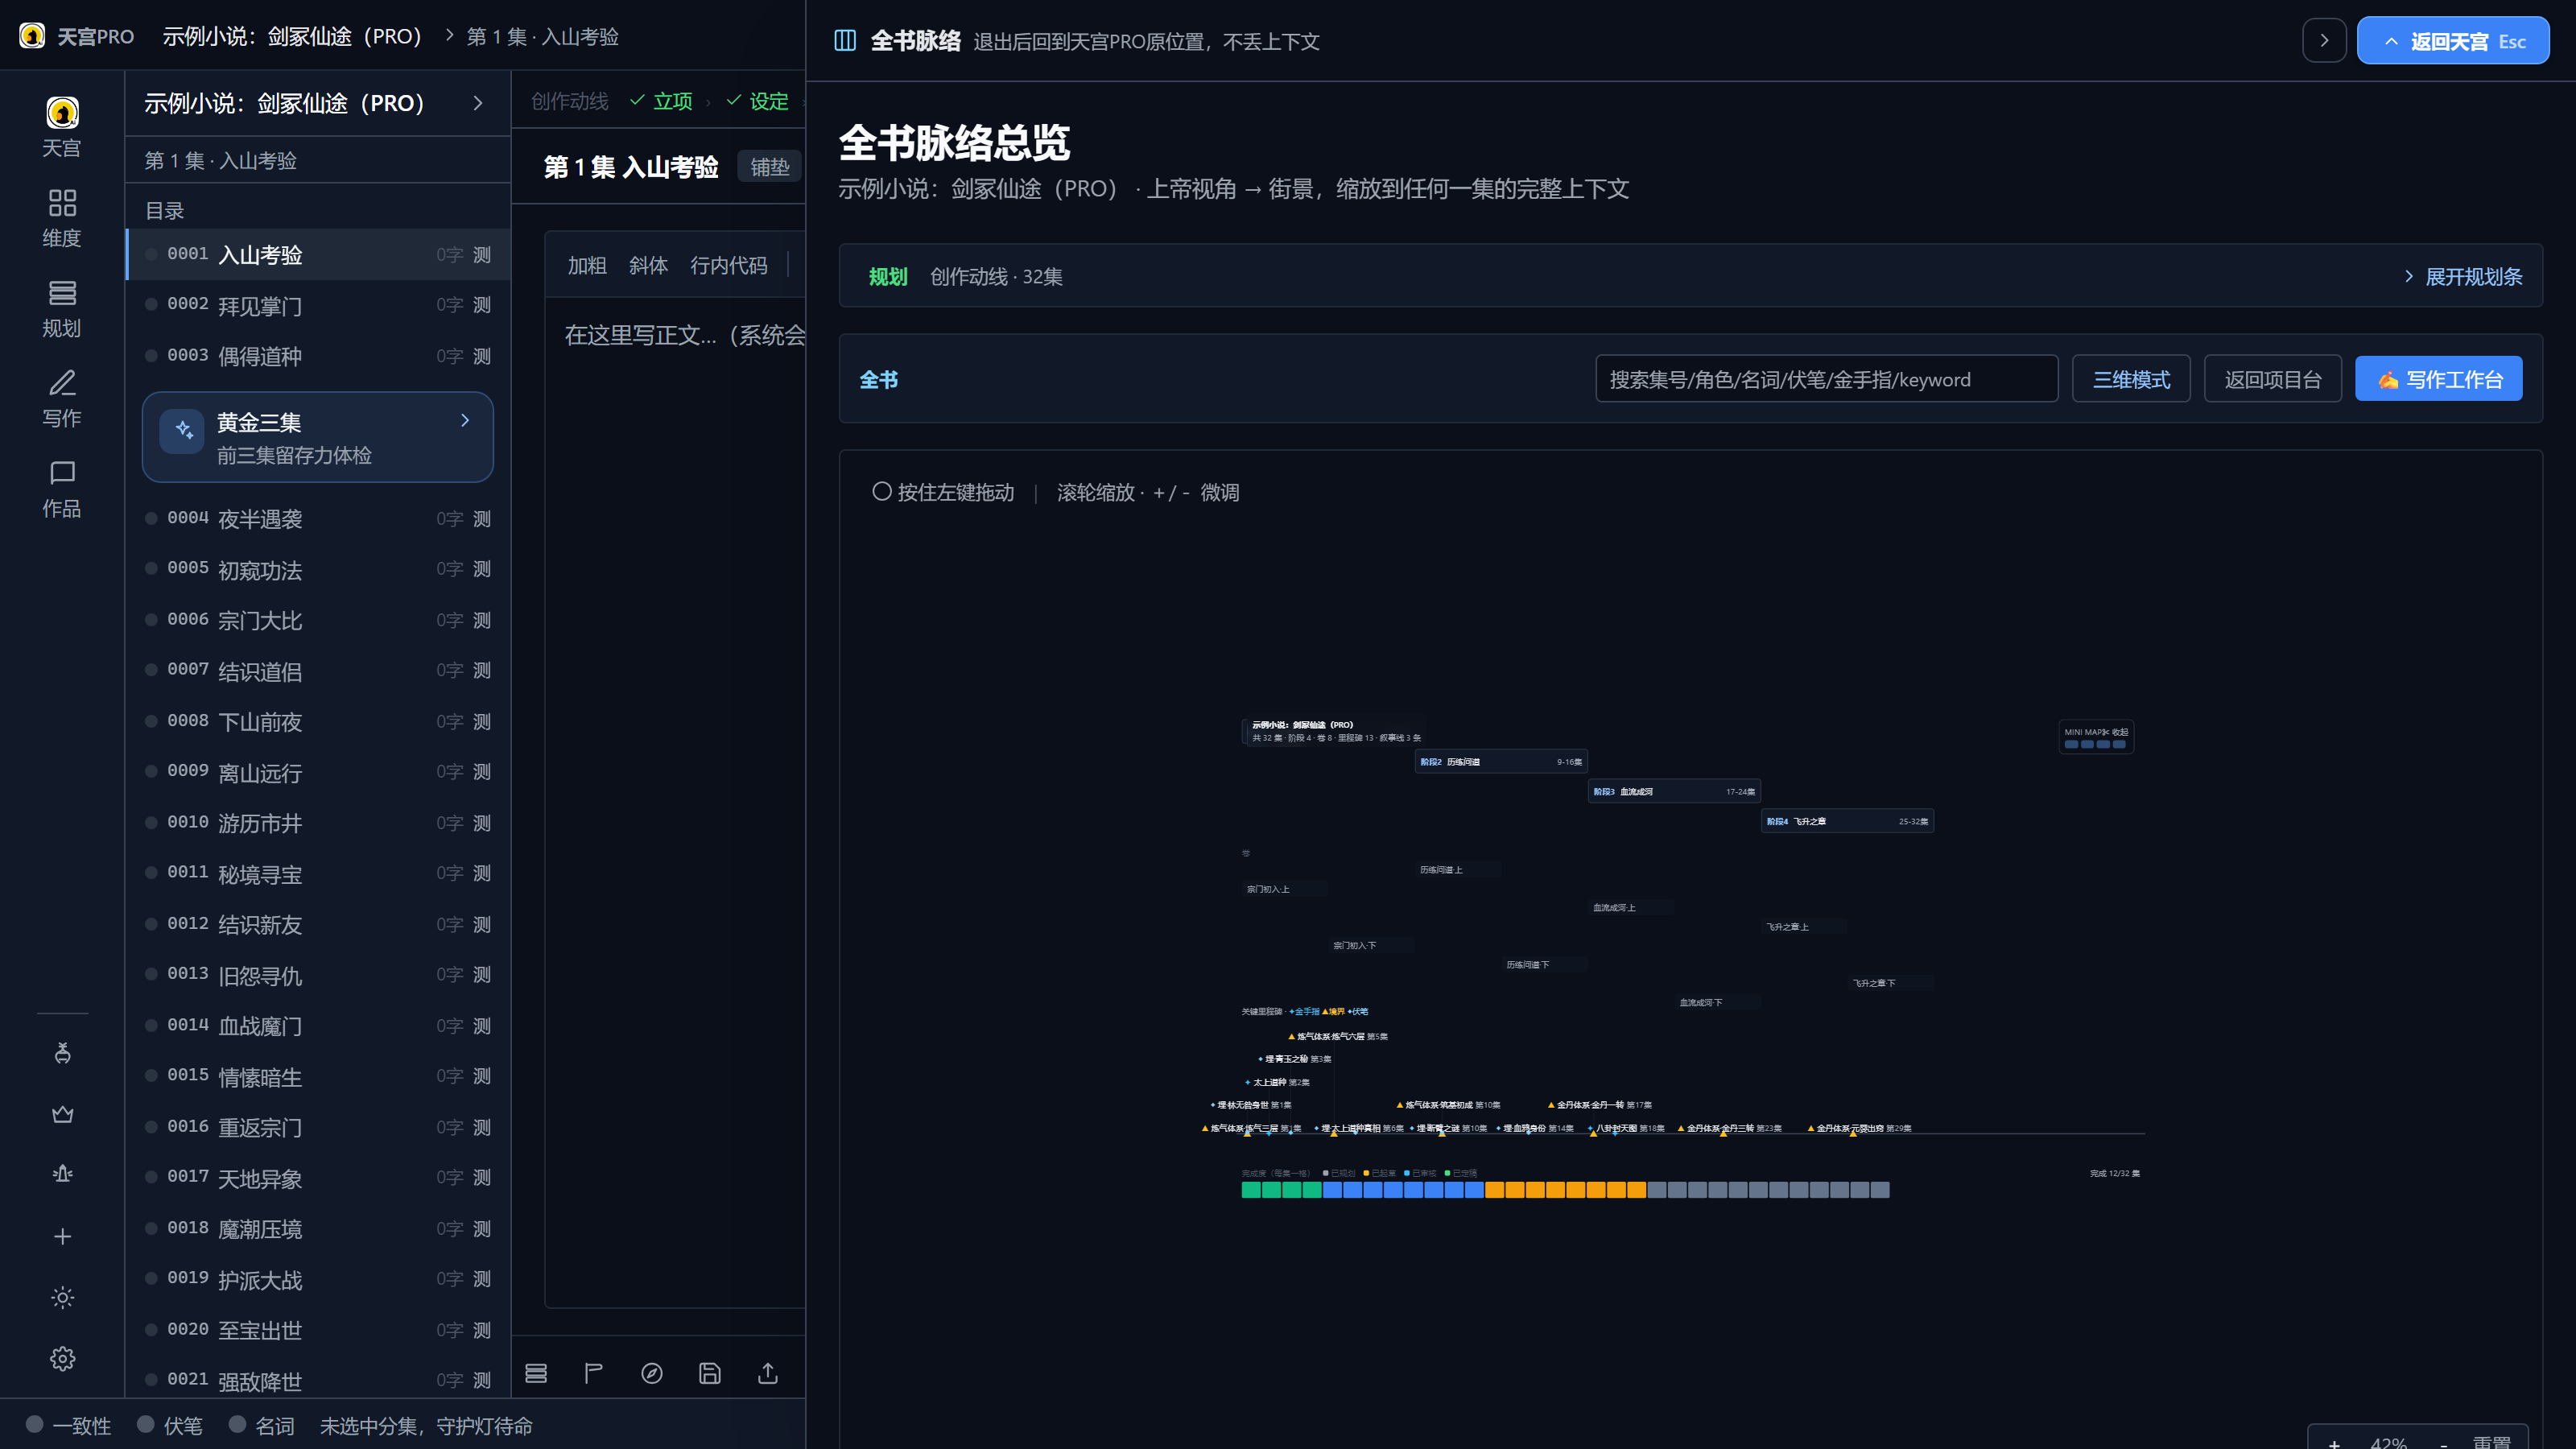Click the 立项 step in 创作动线
This screenshot has height=1449, width=2576.
pos(661,101)
